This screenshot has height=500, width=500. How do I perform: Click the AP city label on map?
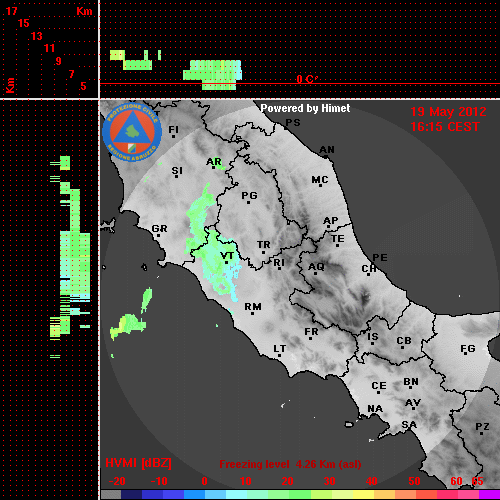pyautogui.click(x=331, y=221)
